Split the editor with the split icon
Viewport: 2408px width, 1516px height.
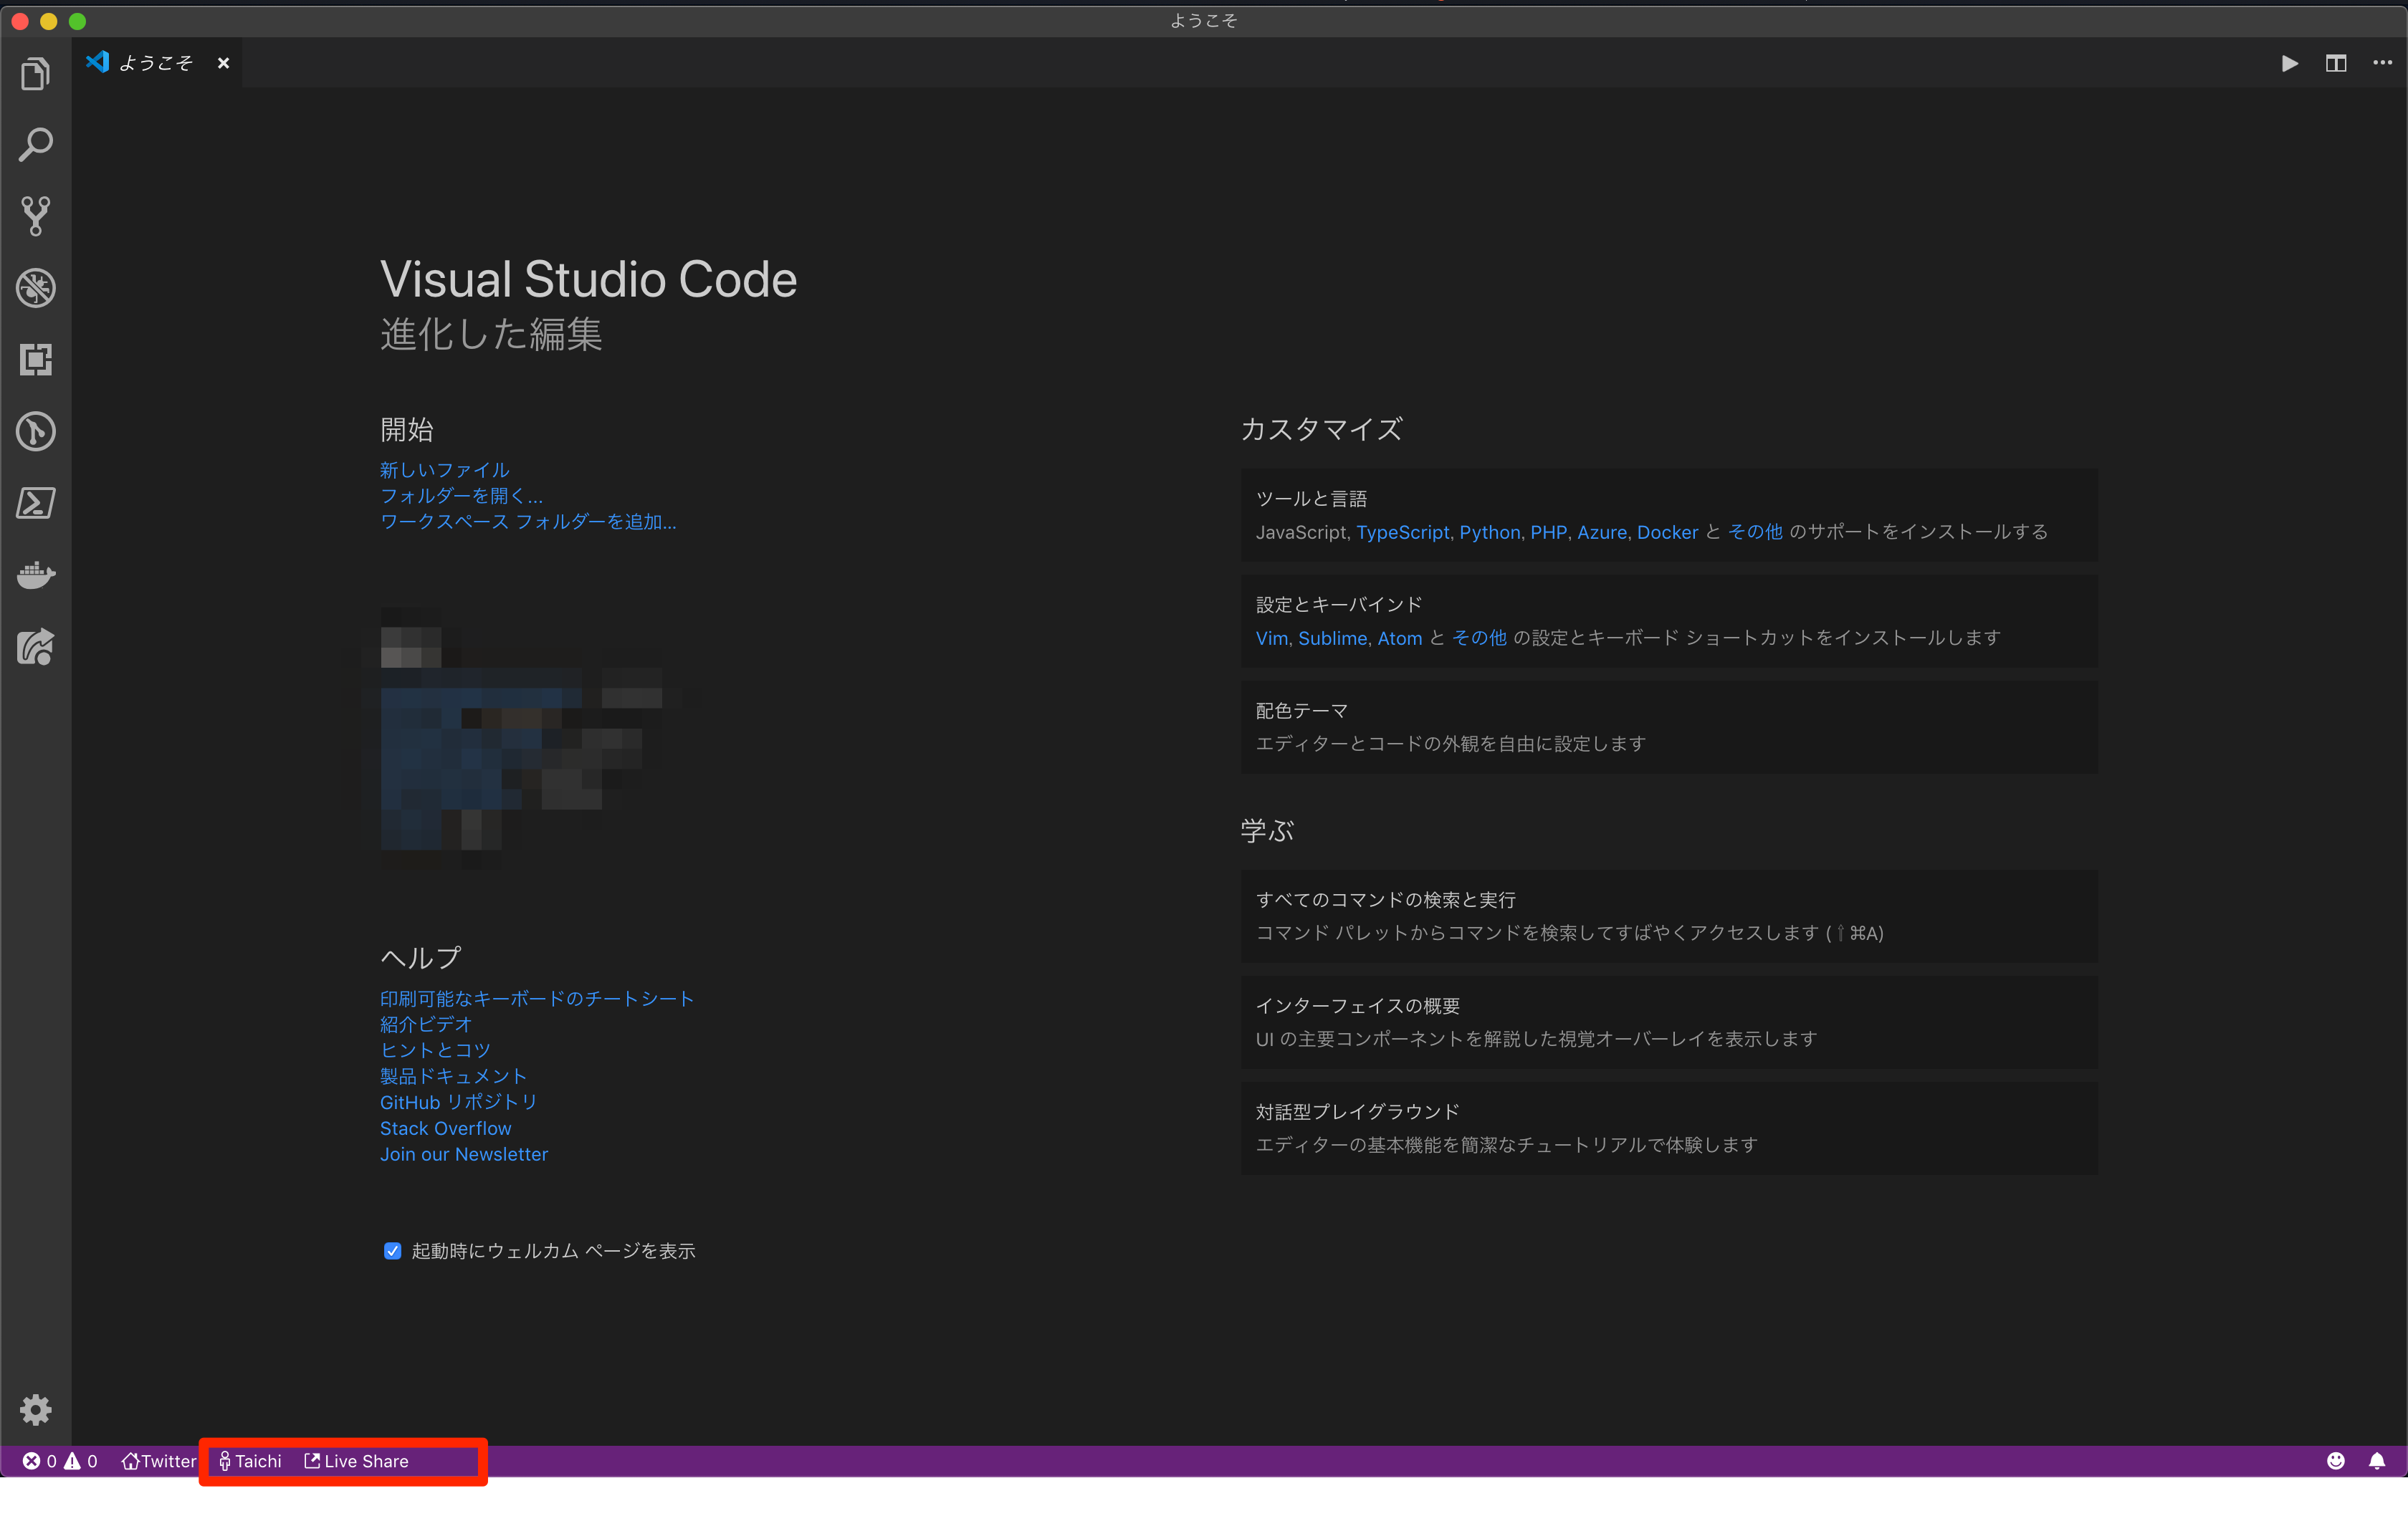click(2336, 63)
